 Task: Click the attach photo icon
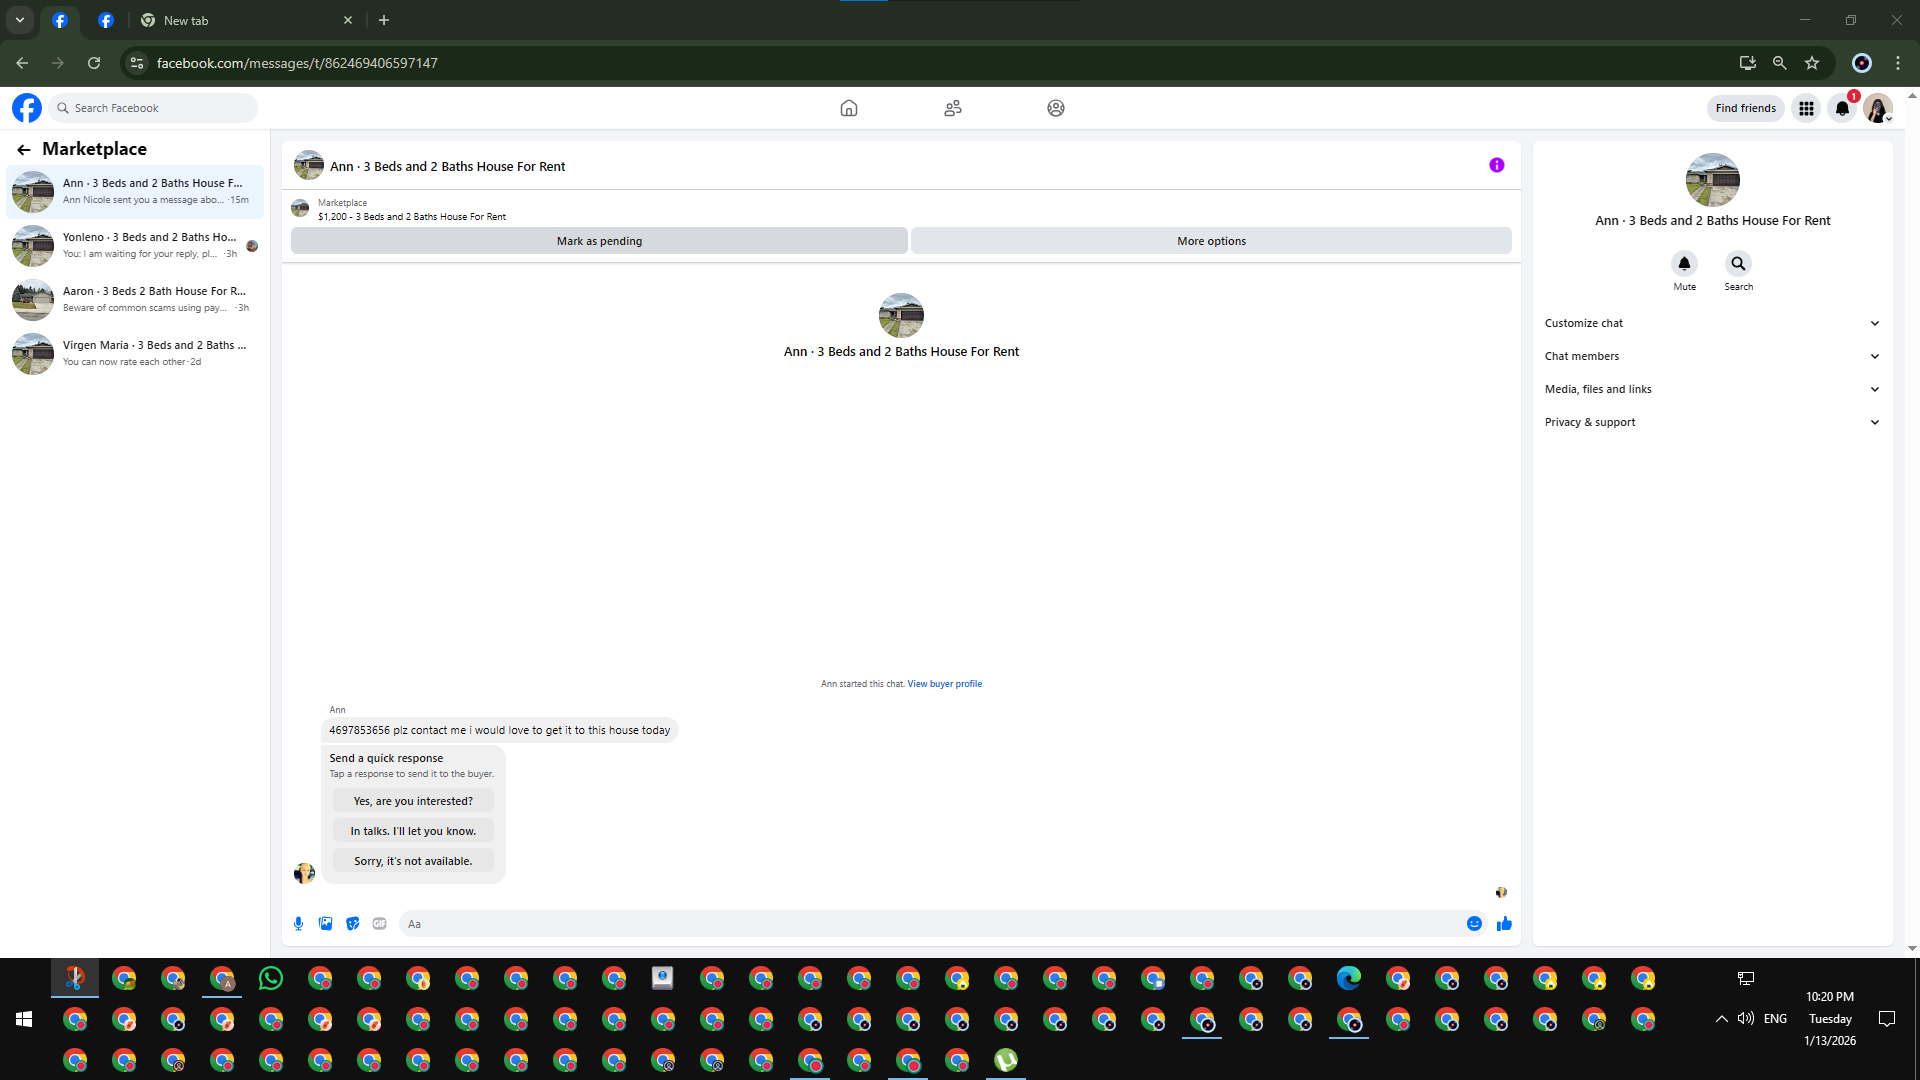click(x=325, y=924)
